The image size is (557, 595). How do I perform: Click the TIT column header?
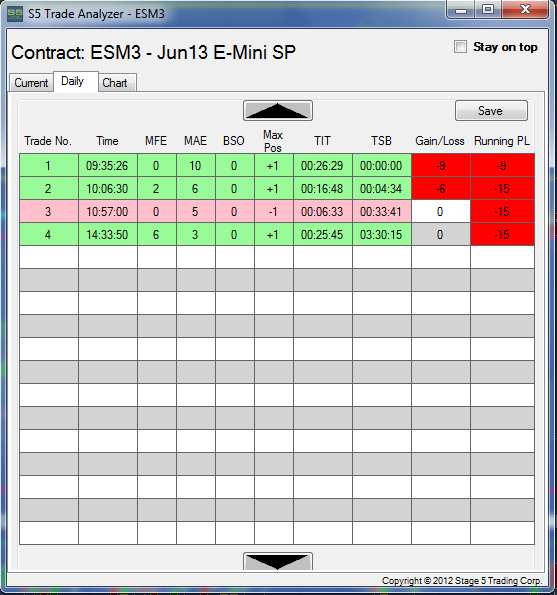(x=322, y=141)
